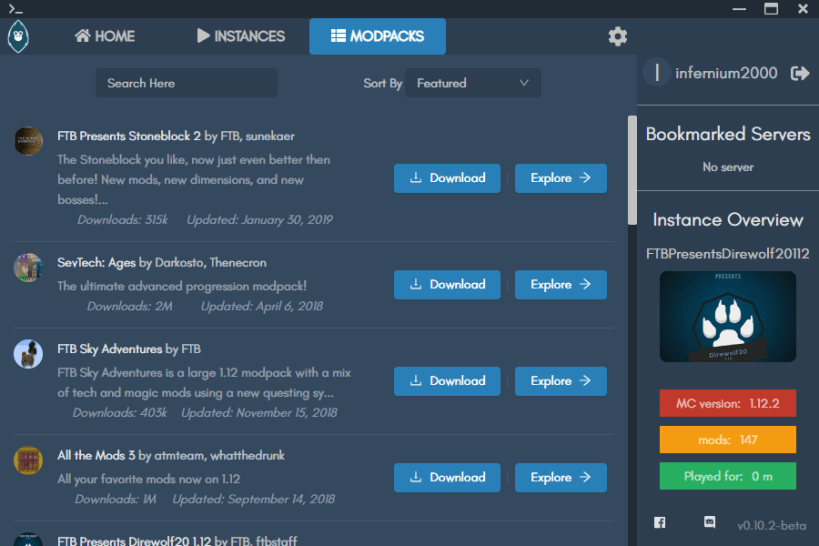Click Updated: November 15, 2018 text
The height and width of the screenshot is (546, 819).
coord(259,413)
